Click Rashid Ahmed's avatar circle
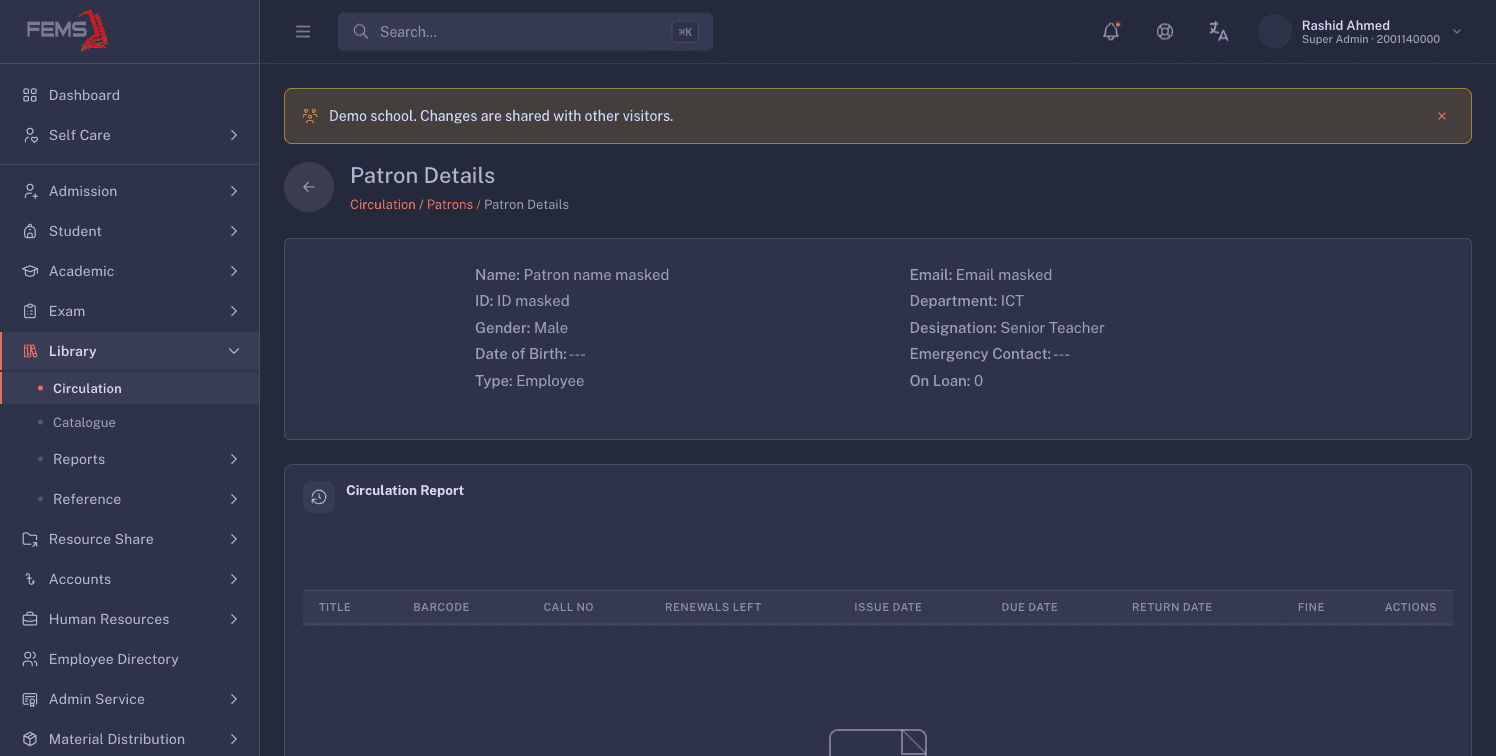The width and height of the screenshot is (1496, 756). [x=1275, y=31]
